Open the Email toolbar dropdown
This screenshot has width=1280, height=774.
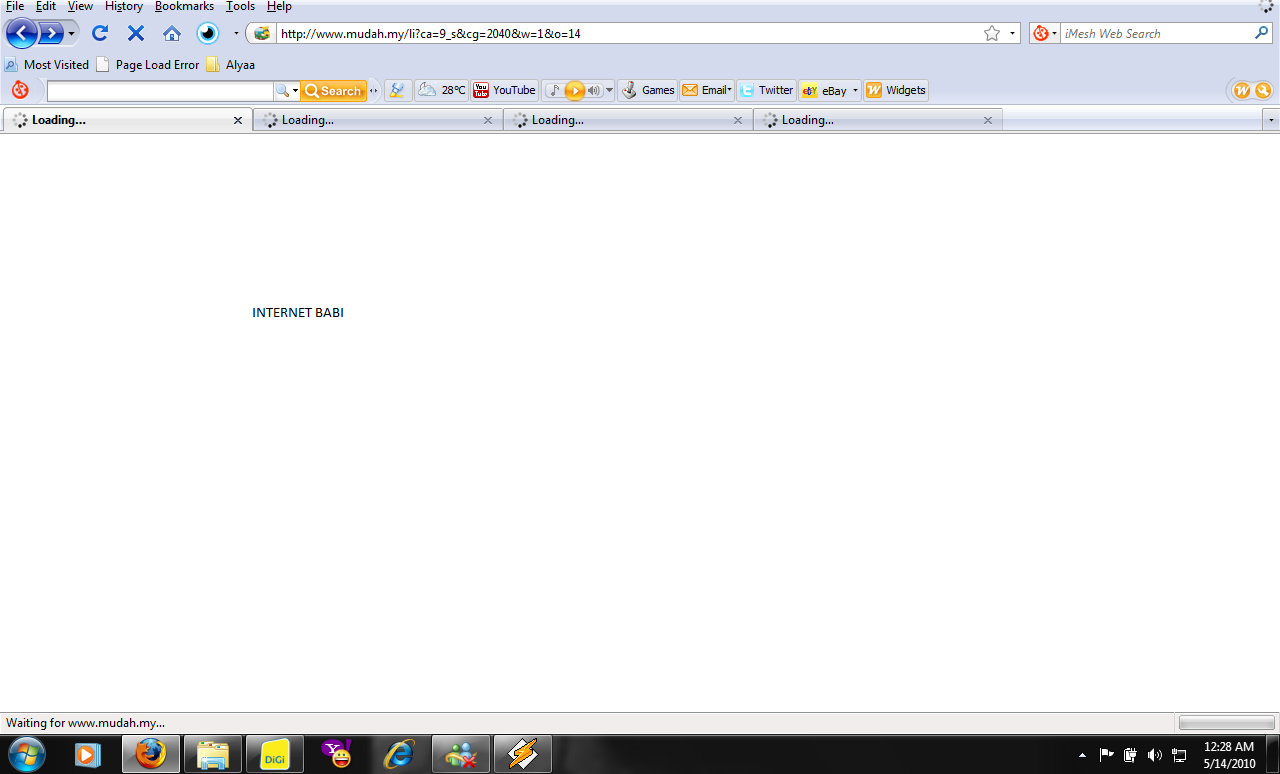coord(707,90)
